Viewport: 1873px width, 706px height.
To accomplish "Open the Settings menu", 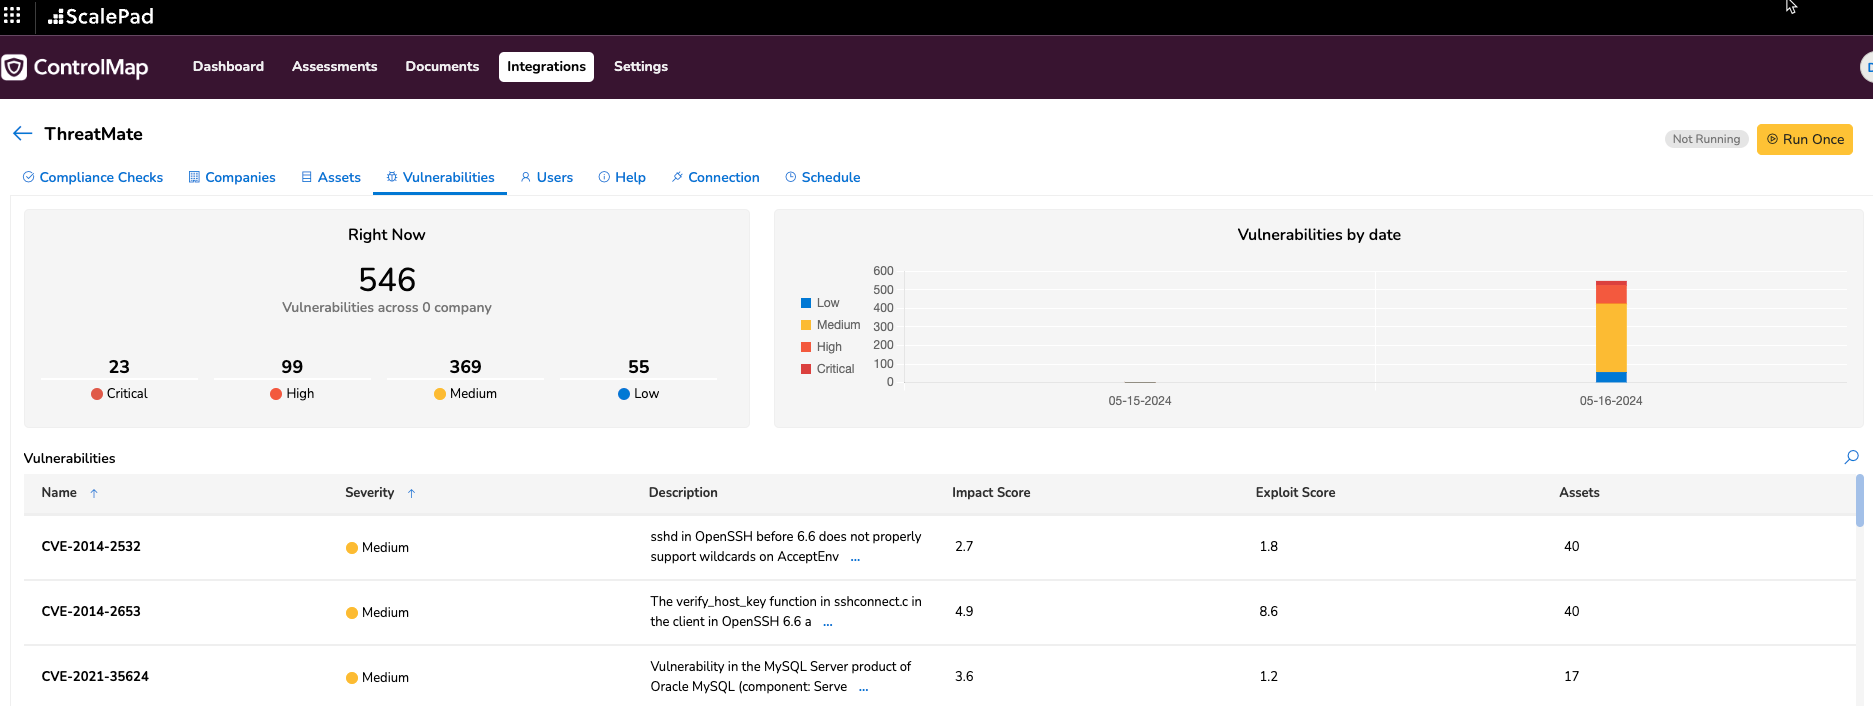I will [x=640, y=66].
